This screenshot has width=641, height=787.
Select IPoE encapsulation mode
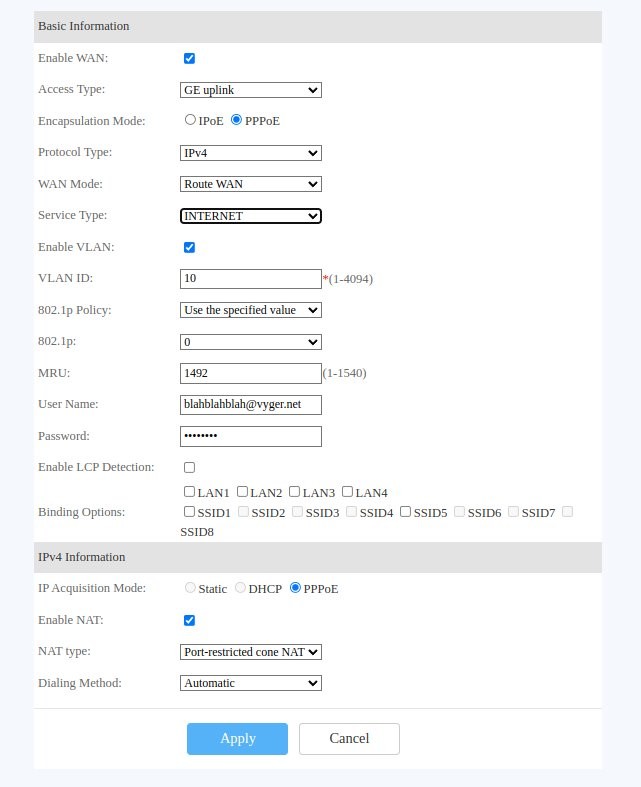190,120
